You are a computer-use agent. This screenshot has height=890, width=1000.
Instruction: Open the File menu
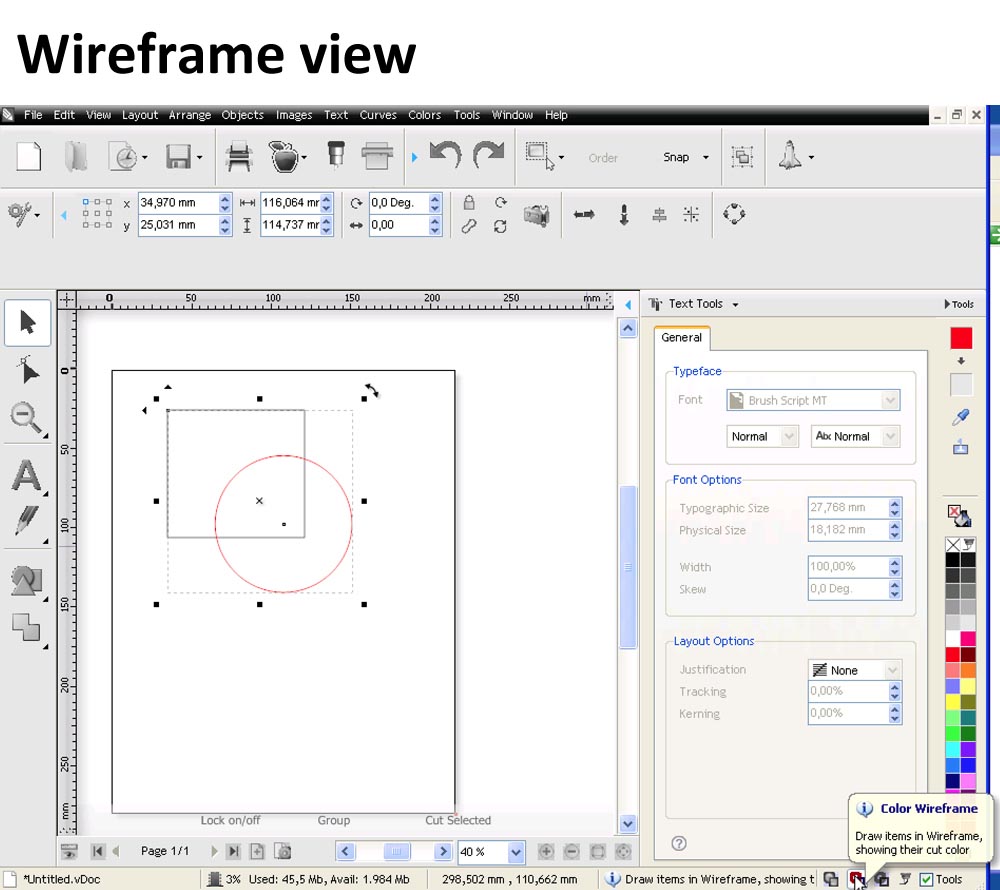click(33, 115)
